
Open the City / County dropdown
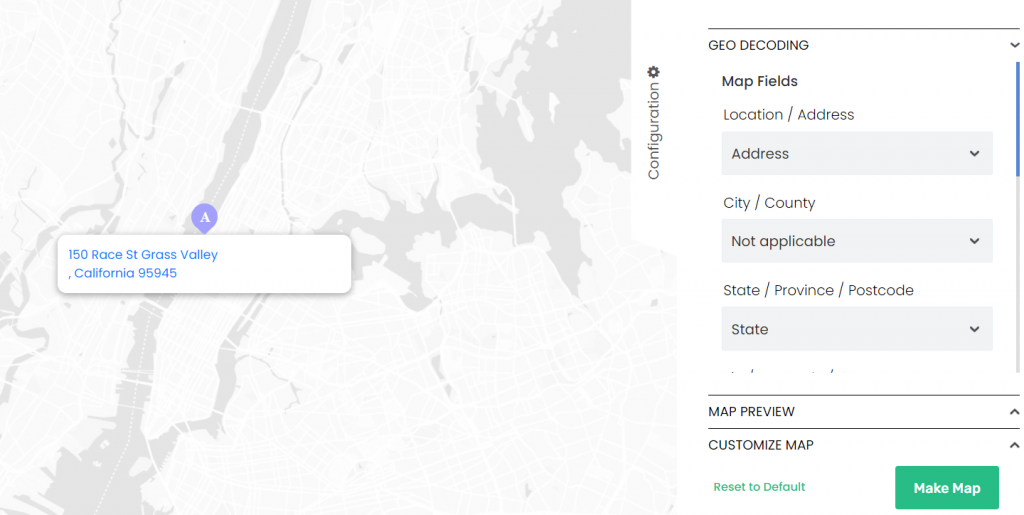click(x=856, y=242)
